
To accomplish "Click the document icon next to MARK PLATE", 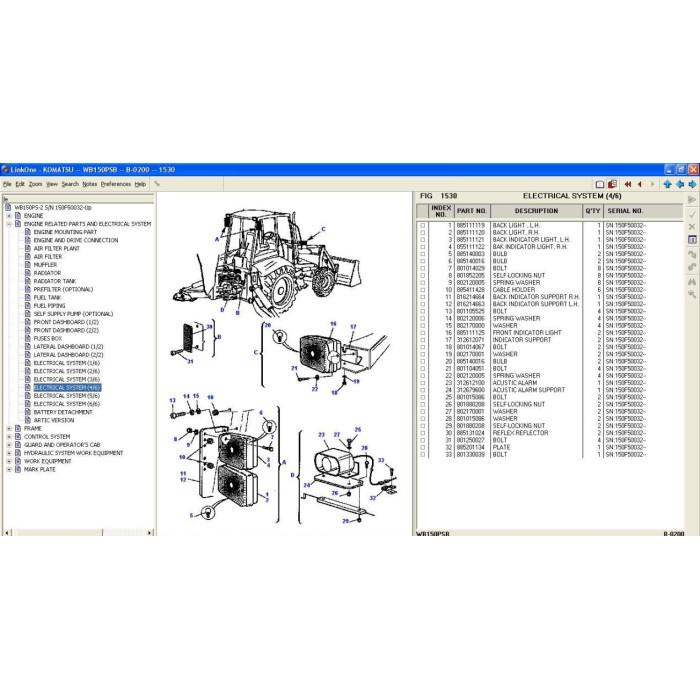I will pyautogui.click(x=18, y=470).
